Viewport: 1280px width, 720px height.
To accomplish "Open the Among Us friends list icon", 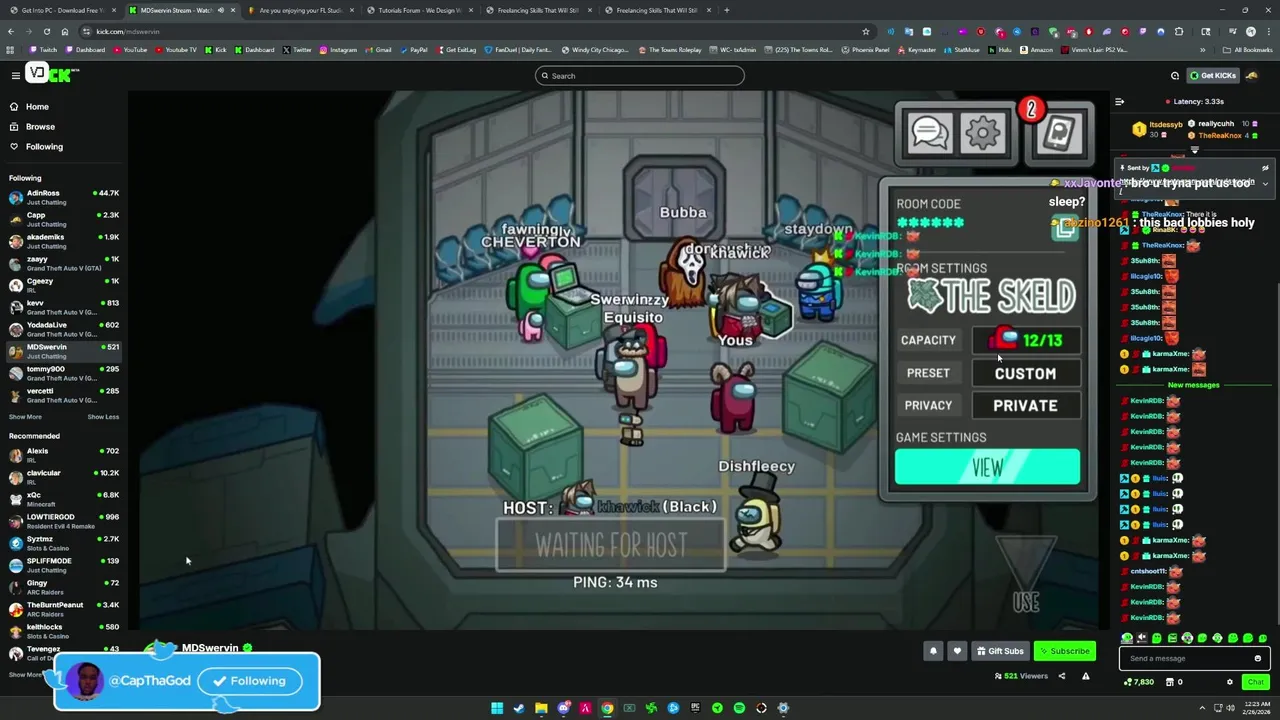I will click(x=1059, y=133).
